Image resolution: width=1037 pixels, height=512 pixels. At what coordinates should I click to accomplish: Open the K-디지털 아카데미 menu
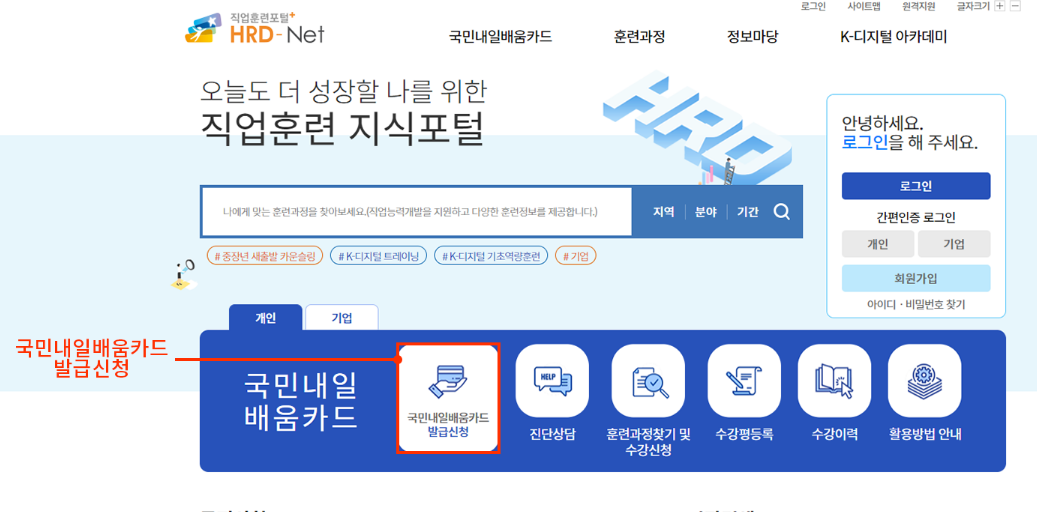pos(893,37)
